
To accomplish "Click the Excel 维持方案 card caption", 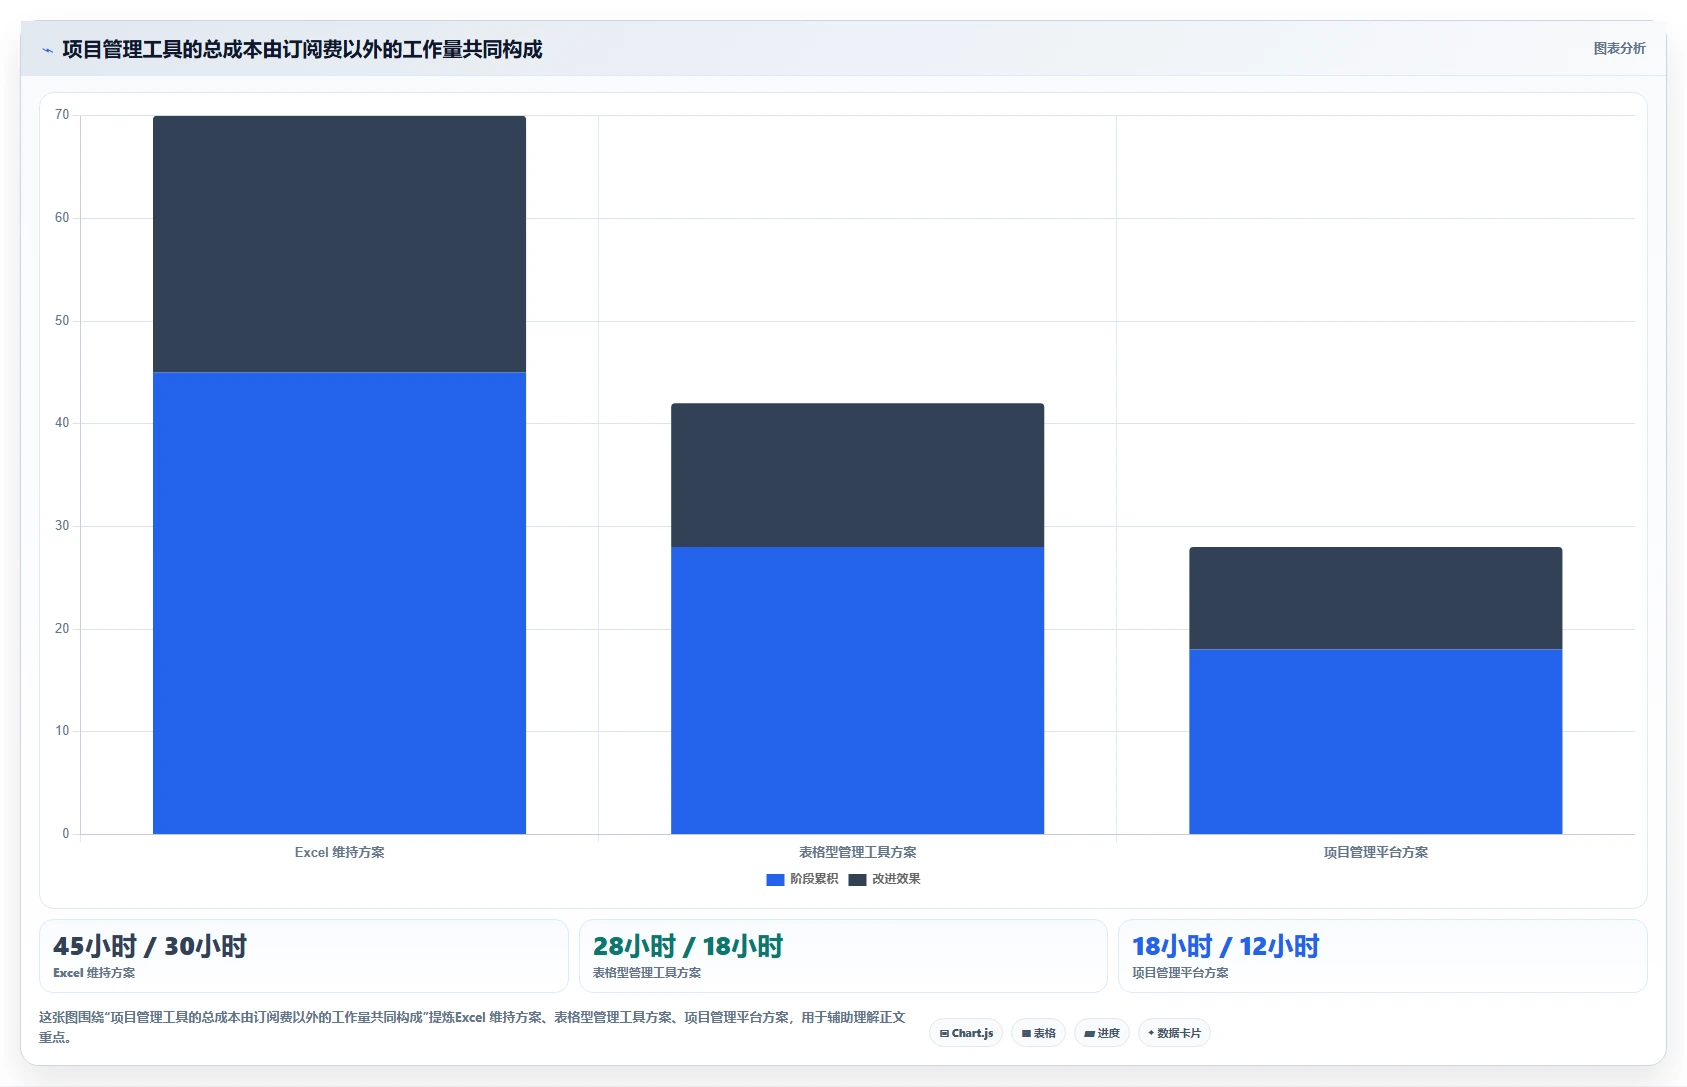I will click(94, 973).
